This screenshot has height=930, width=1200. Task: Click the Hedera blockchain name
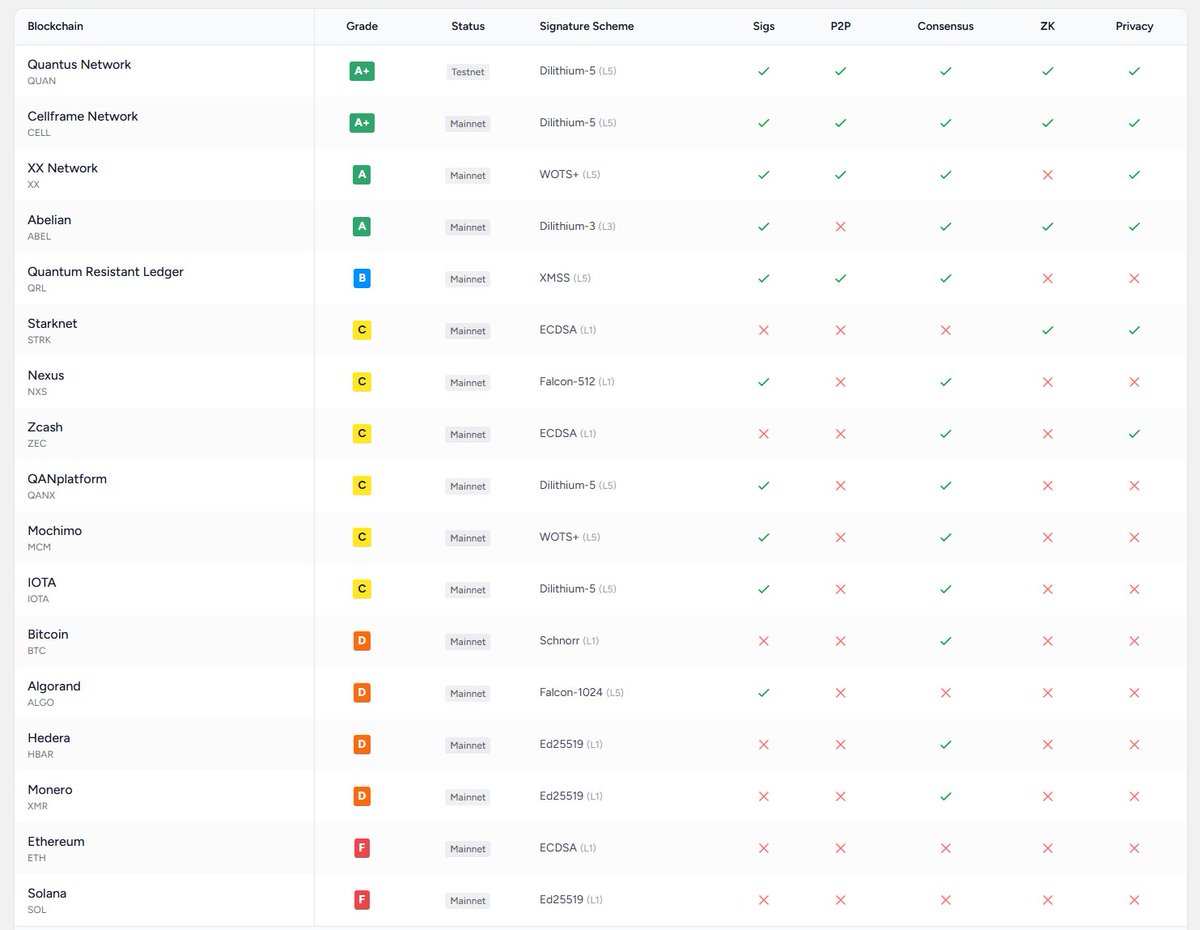point(49,738)
